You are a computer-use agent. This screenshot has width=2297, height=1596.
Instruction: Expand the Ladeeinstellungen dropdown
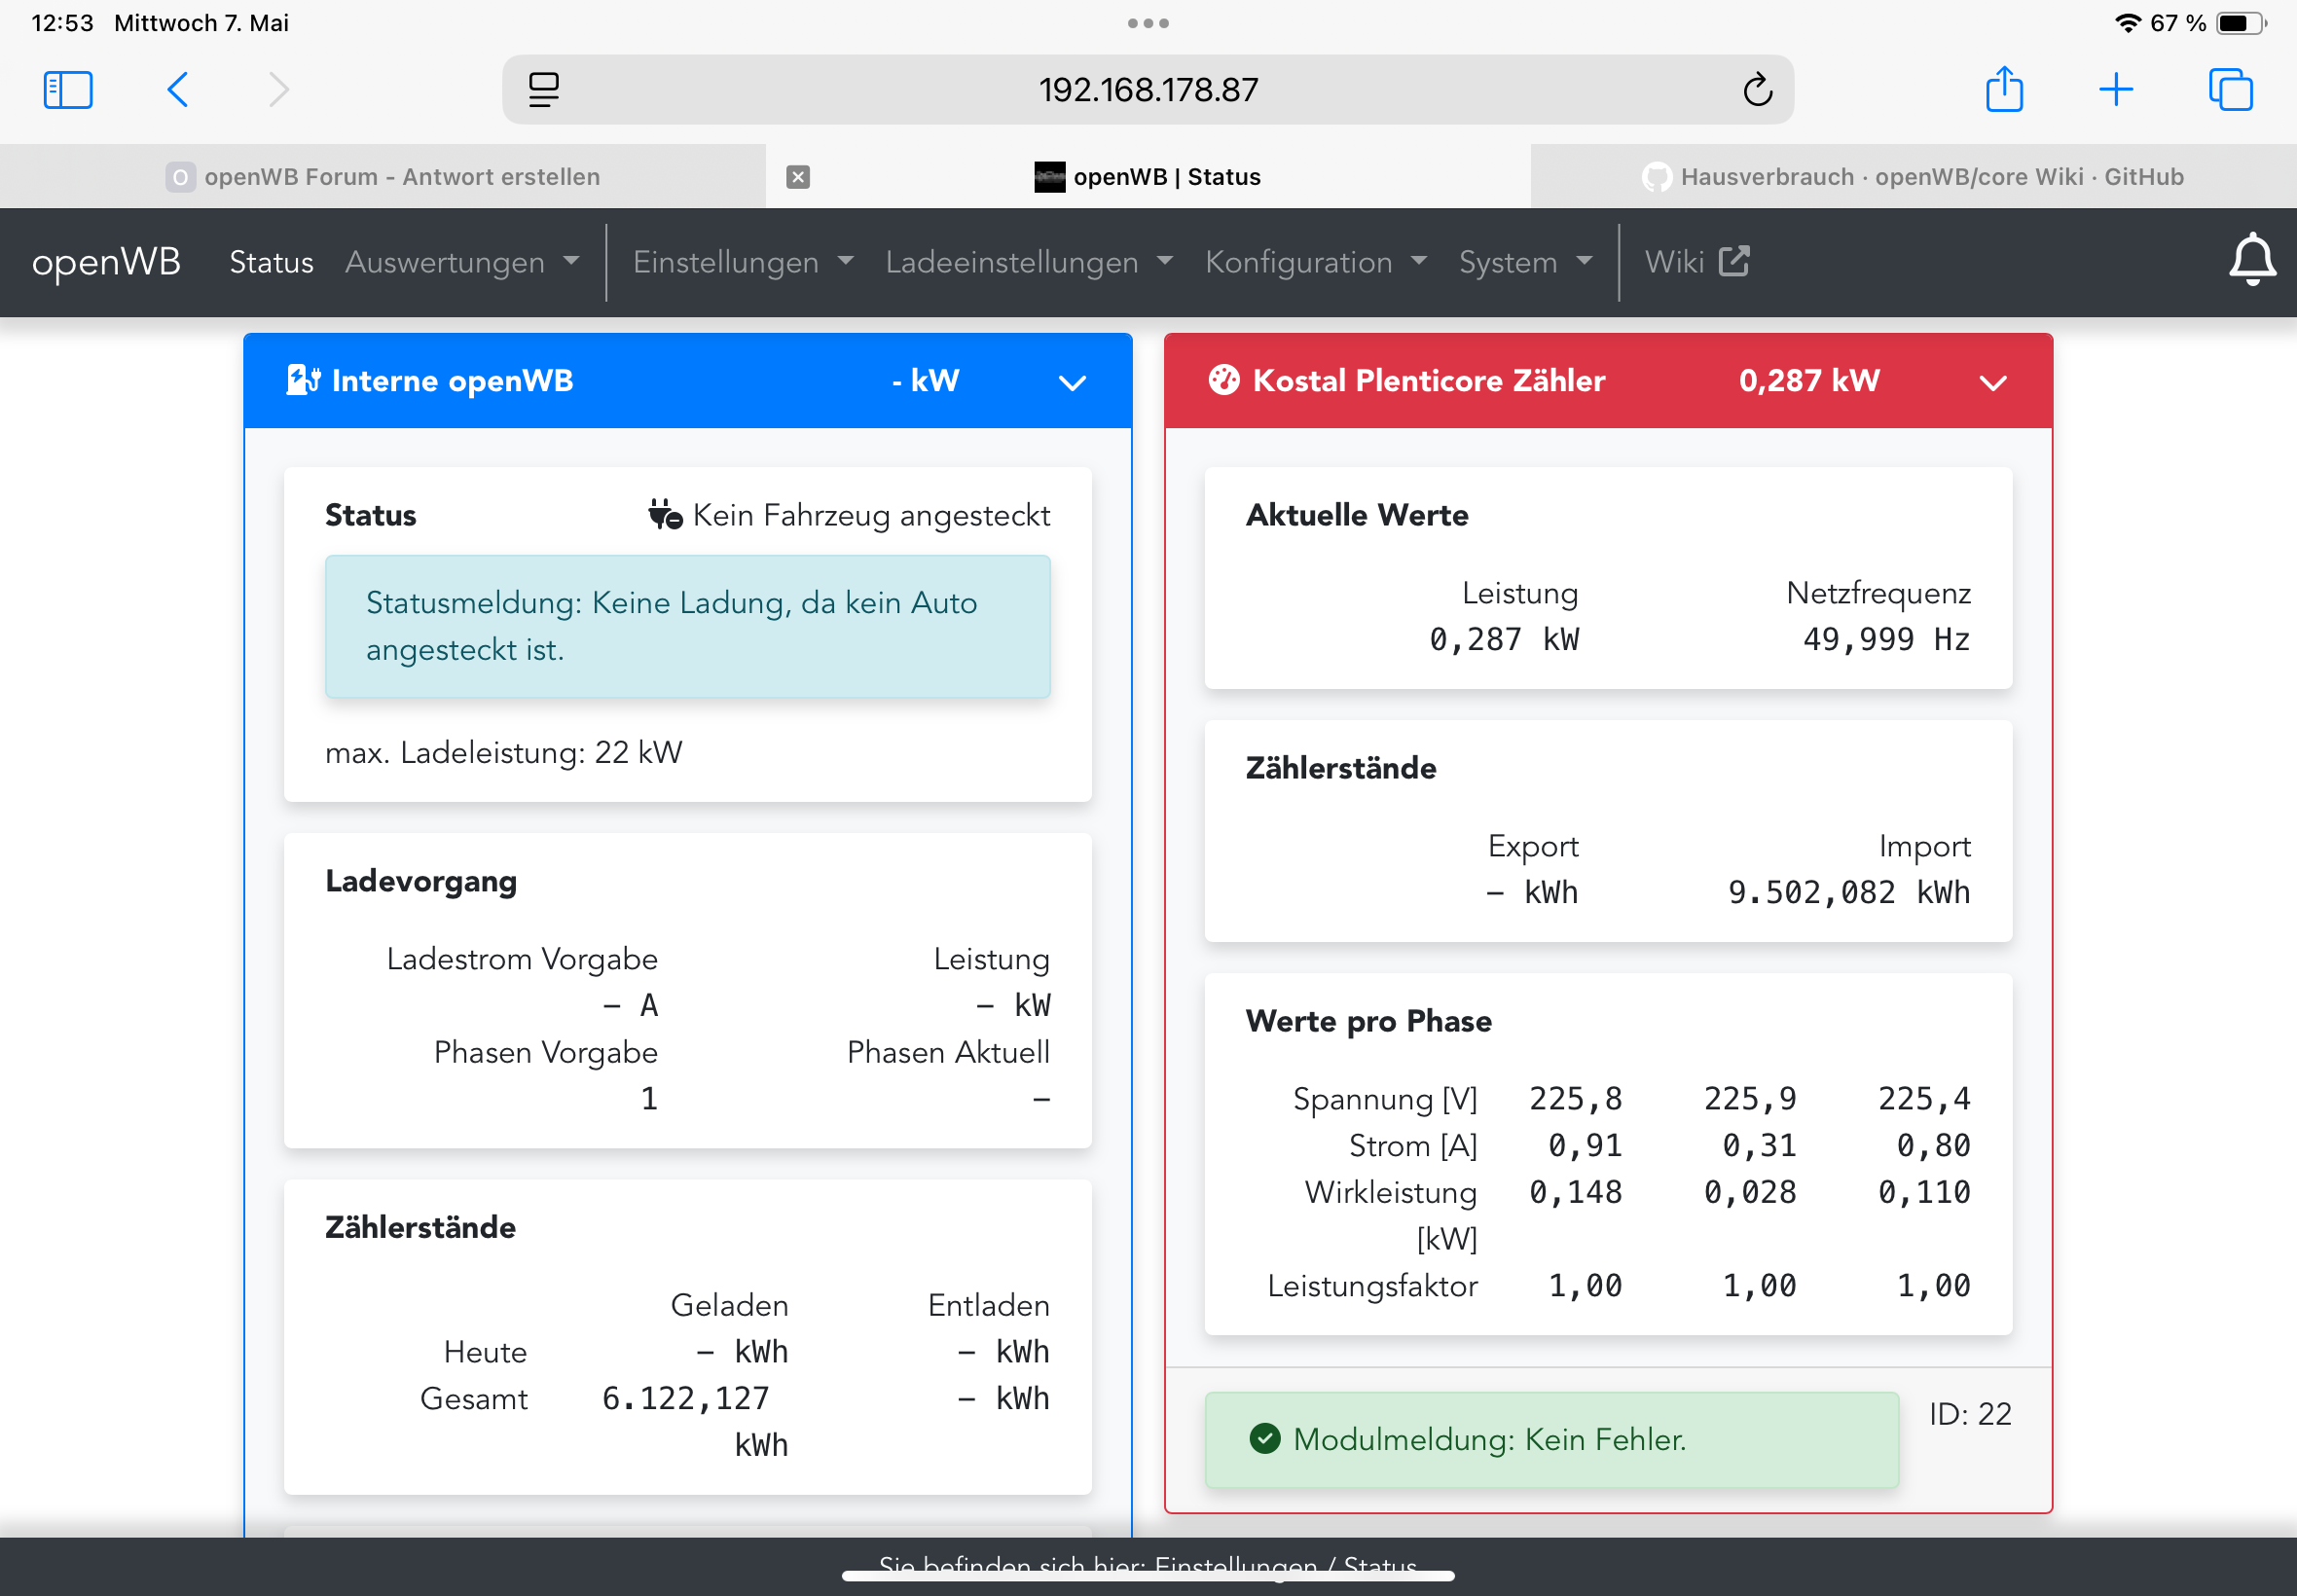[x=1029, y=262]
